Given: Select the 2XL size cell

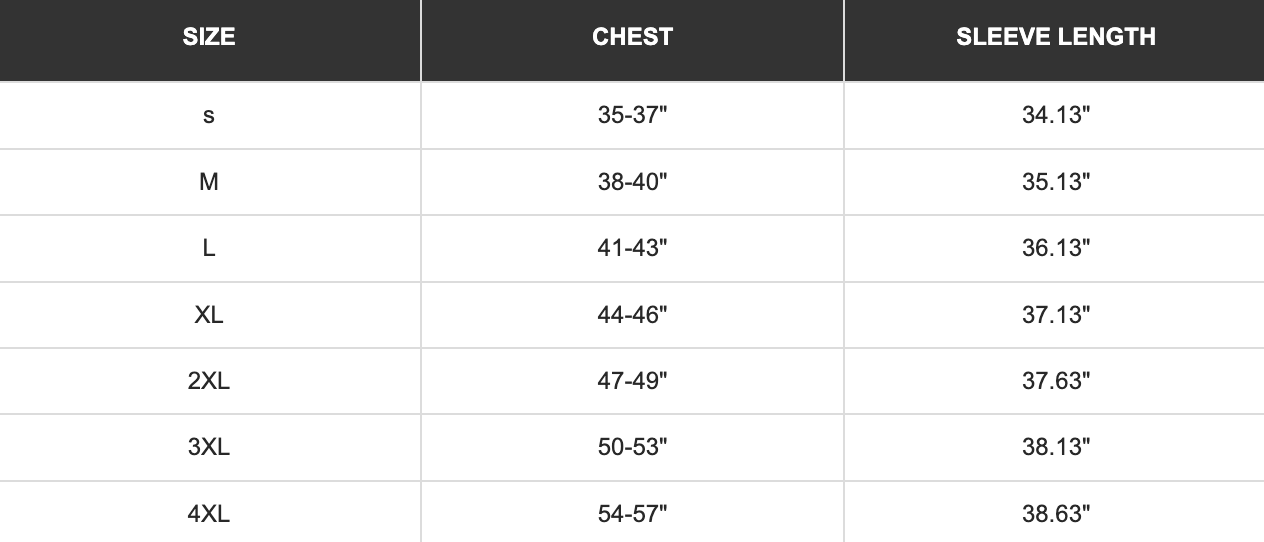Looking at the screenshot, I should [209, 381].
